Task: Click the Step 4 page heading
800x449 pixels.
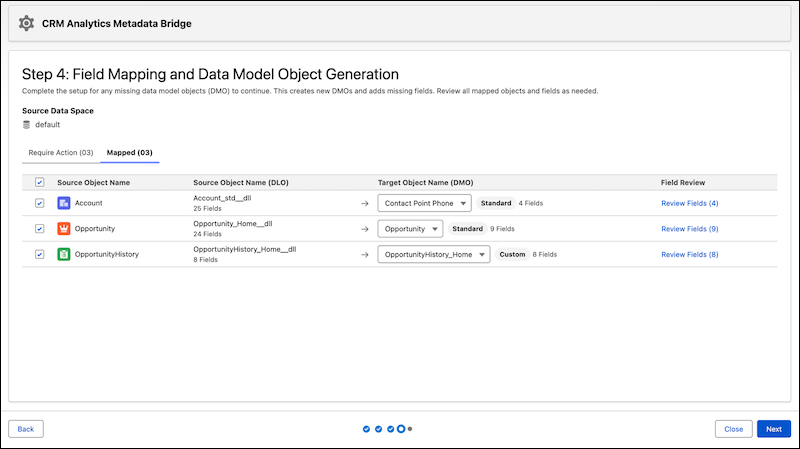Action: coord(210,74)
